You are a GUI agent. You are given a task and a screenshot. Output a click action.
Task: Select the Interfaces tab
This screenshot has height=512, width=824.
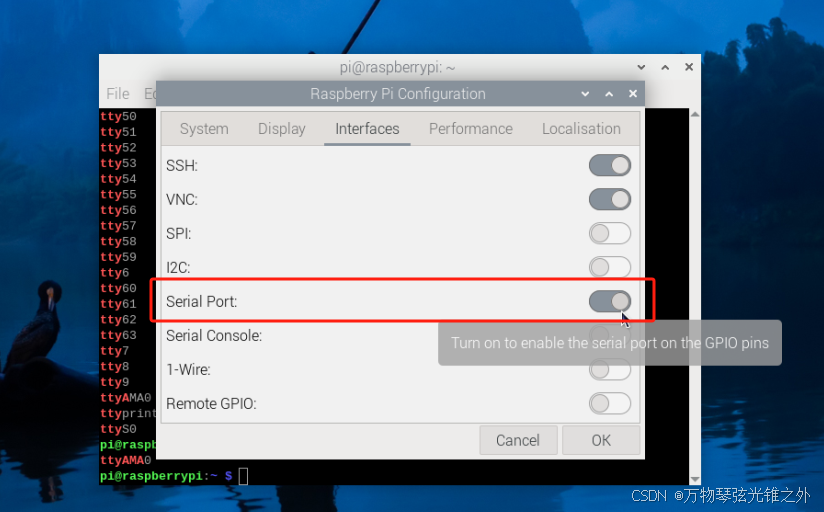pyautogui.click(x=367, y=129)
